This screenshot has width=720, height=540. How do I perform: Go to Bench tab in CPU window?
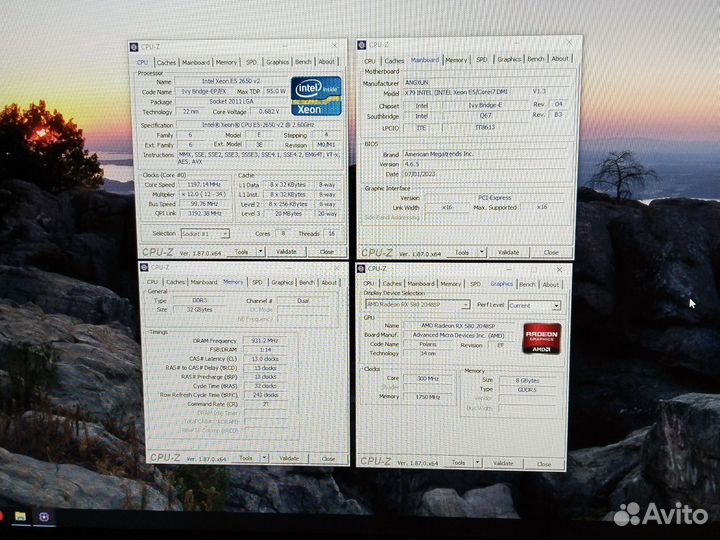point(303,62)
